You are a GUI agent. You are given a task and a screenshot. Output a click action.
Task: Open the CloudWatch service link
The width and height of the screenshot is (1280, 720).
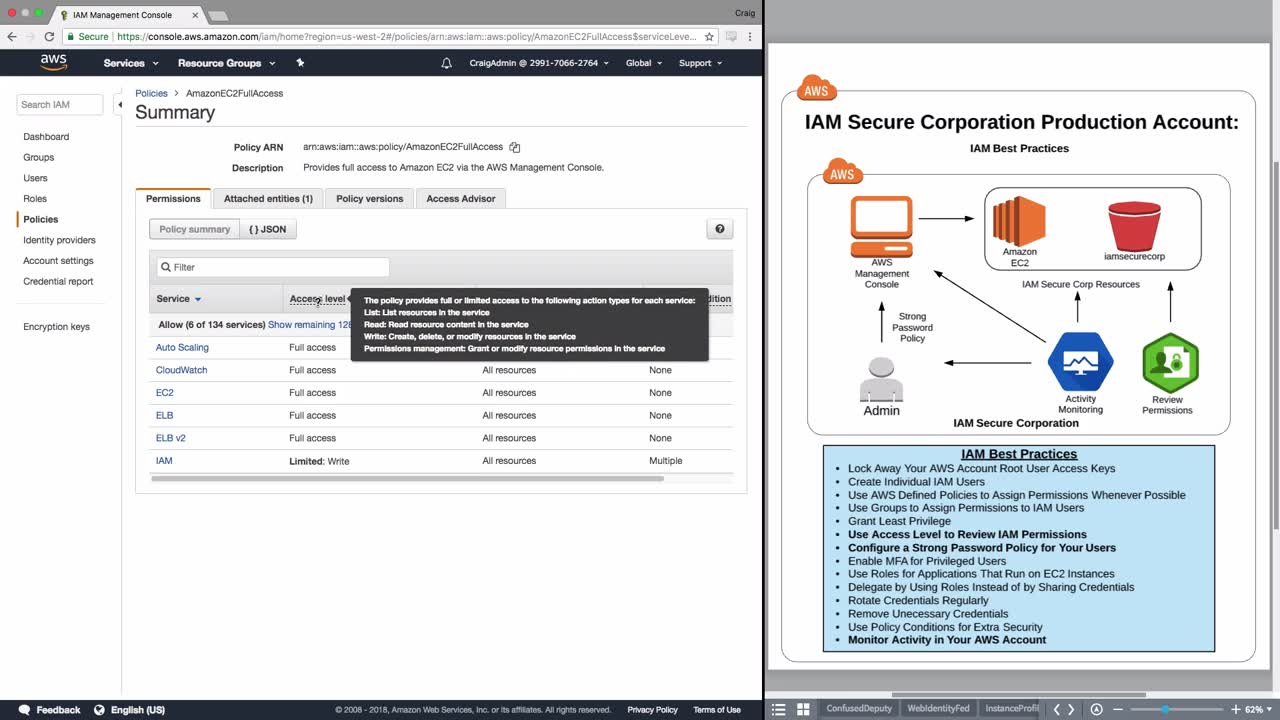pos(181,370)
